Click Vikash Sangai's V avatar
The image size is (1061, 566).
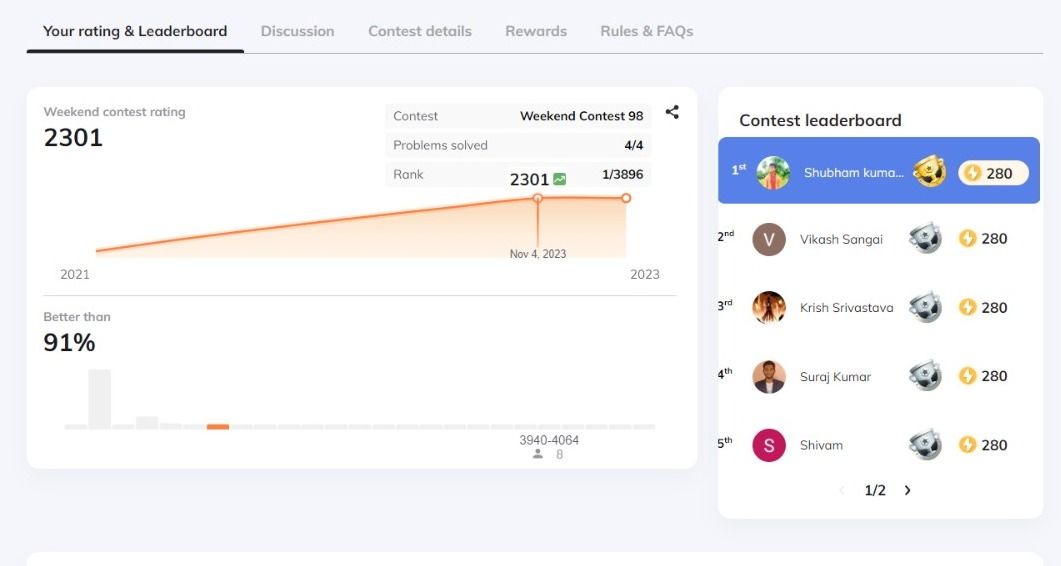pos(769,239)
